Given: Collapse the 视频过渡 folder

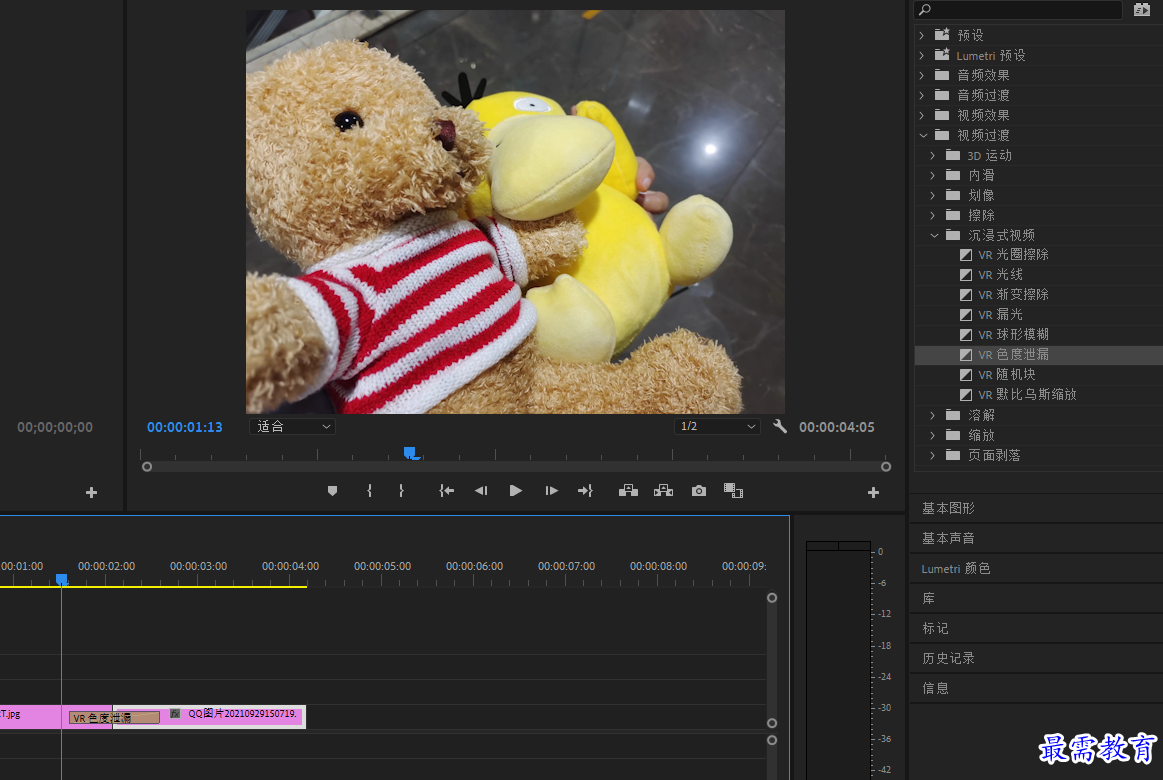Looking at the screenshot, I should pyautogui.click(x=923, y=135).
